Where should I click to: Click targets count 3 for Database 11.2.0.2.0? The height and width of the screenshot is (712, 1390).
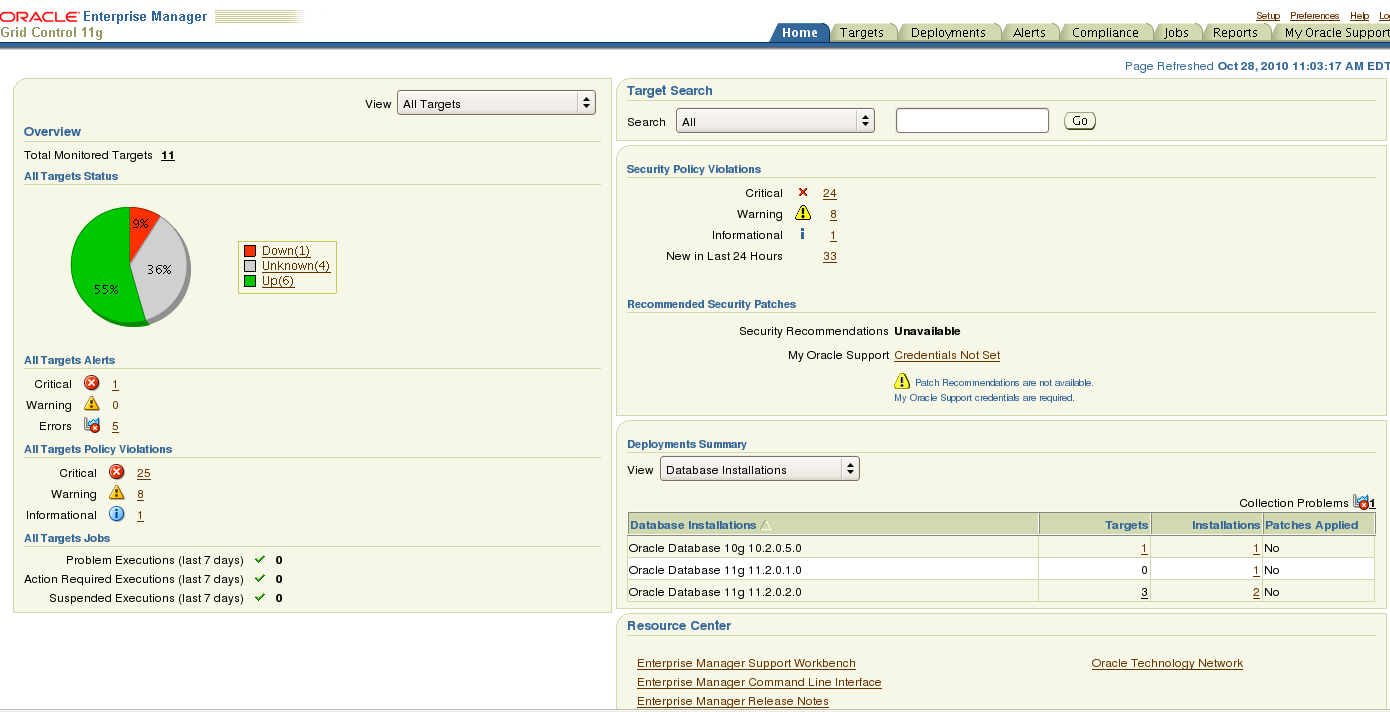(1144, 592)
